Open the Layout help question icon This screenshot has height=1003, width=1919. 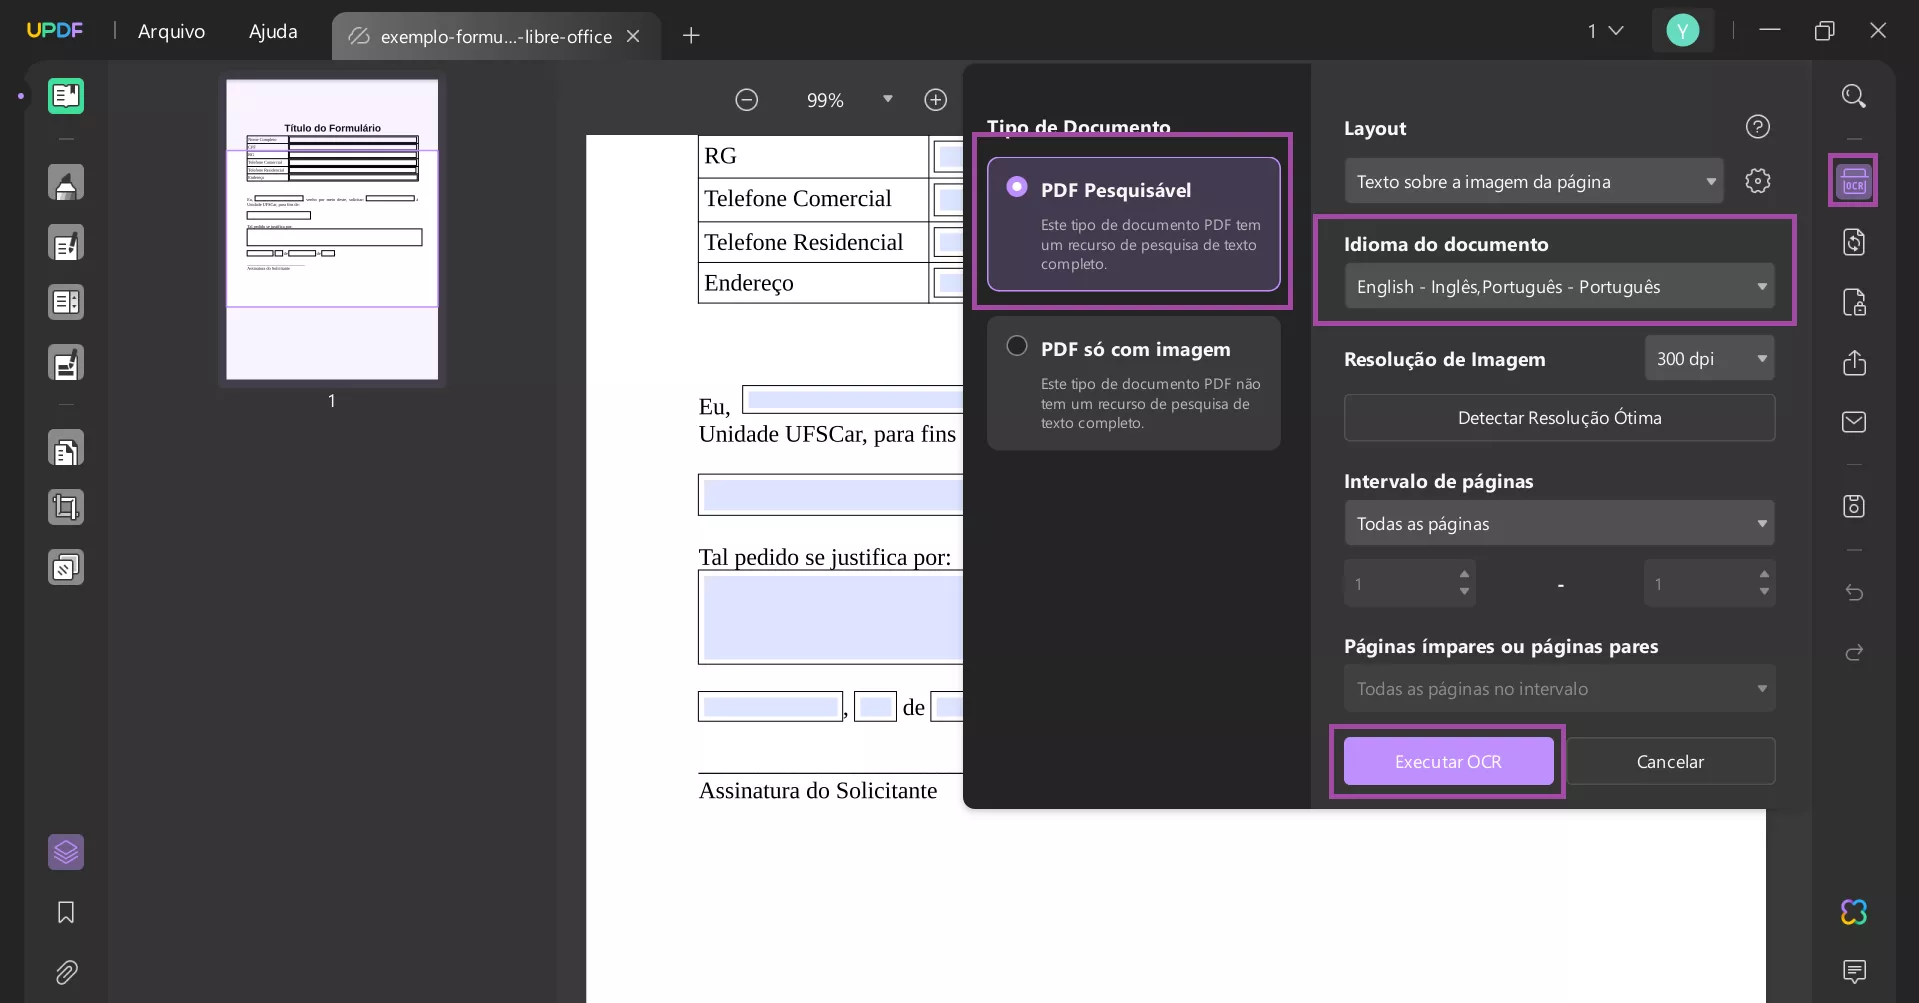click(x=1757, y=127)
